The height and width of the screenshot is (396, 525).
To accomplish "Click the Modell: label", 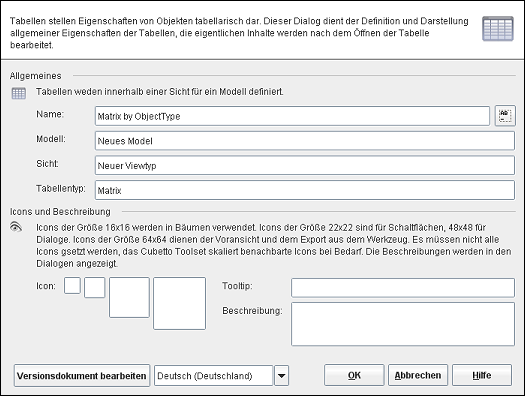I will coord(51,139).
